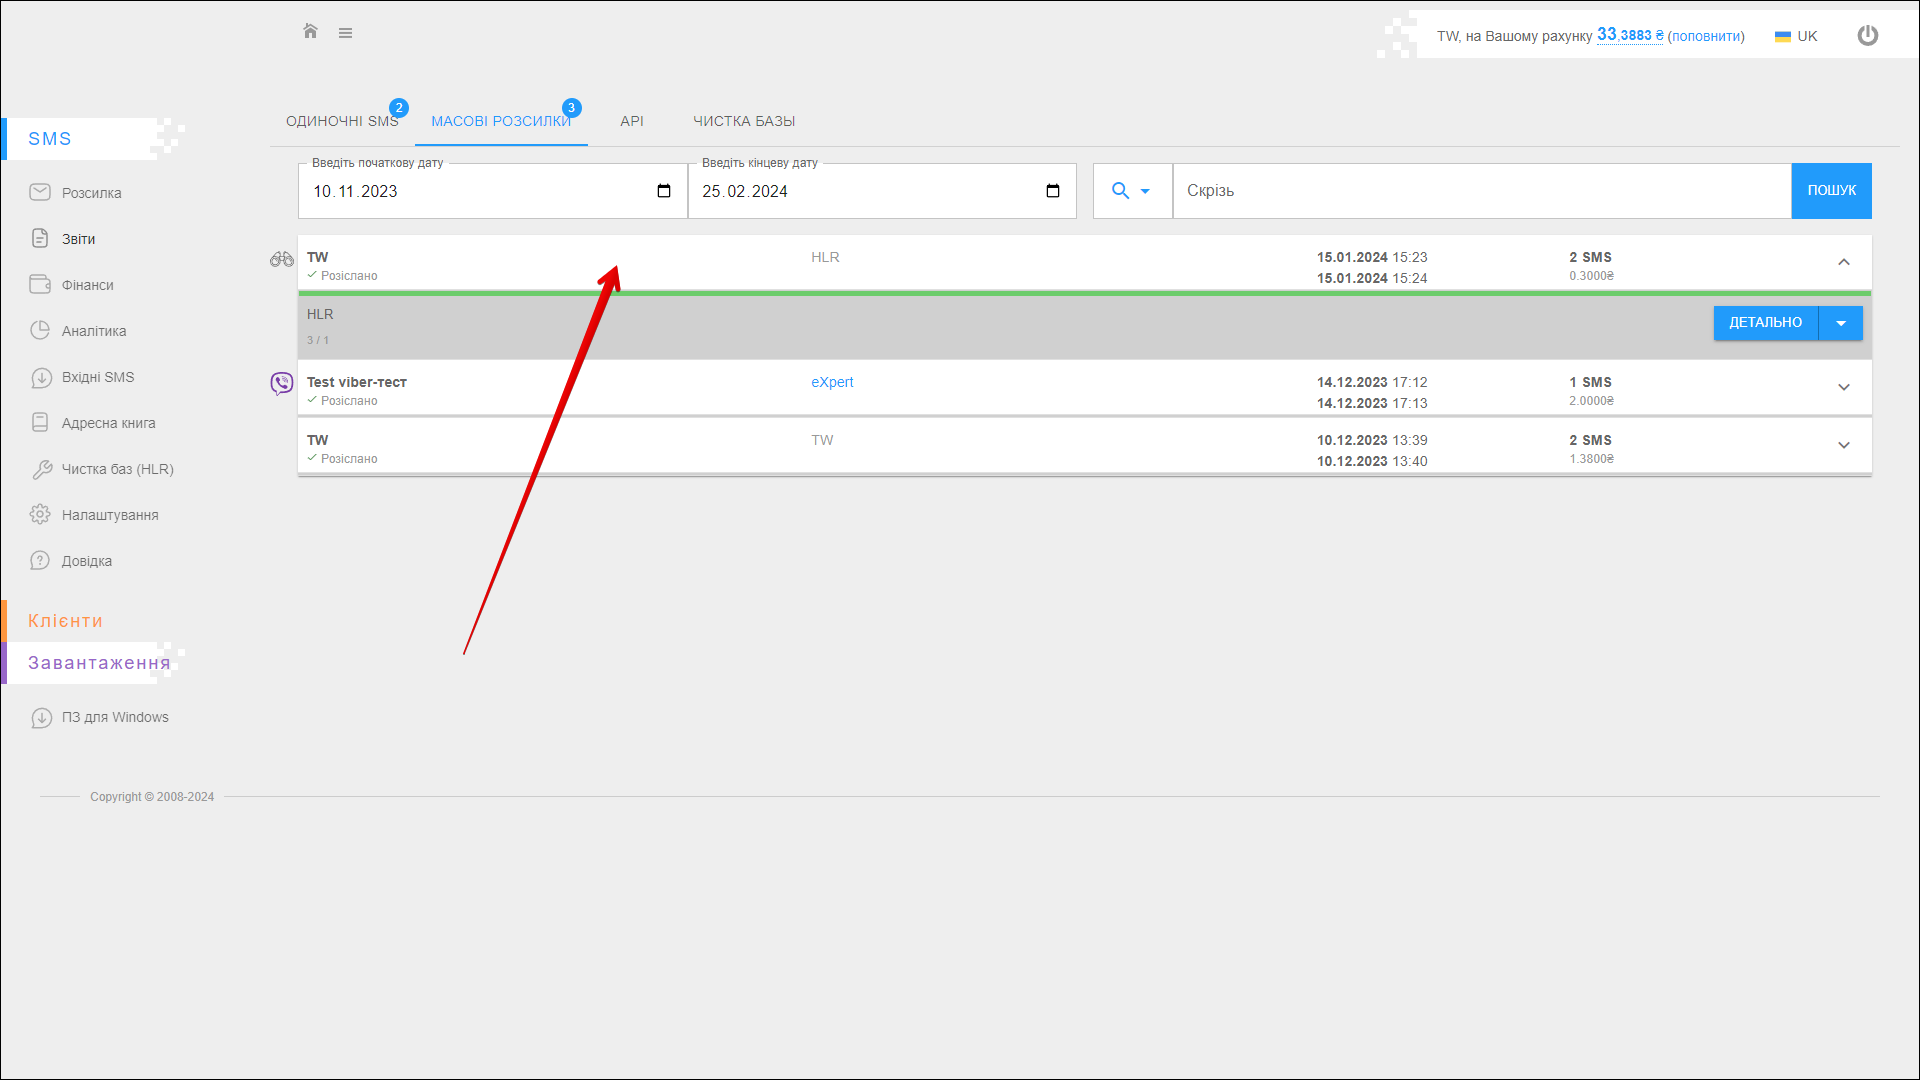Switch to ЧИСТКА БАЗЫ tab
Image resolution: width=1920 pixels, height=1080 pixels.
click(744, 121)
